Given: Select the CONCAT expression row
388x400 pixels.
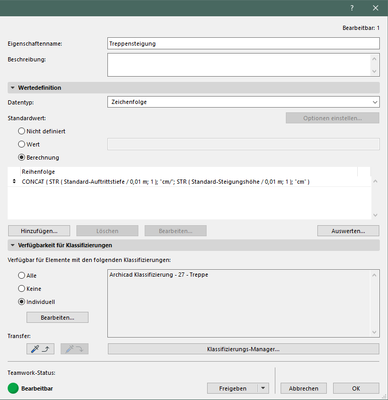Looking at the screenshot, I should [189, 182].
